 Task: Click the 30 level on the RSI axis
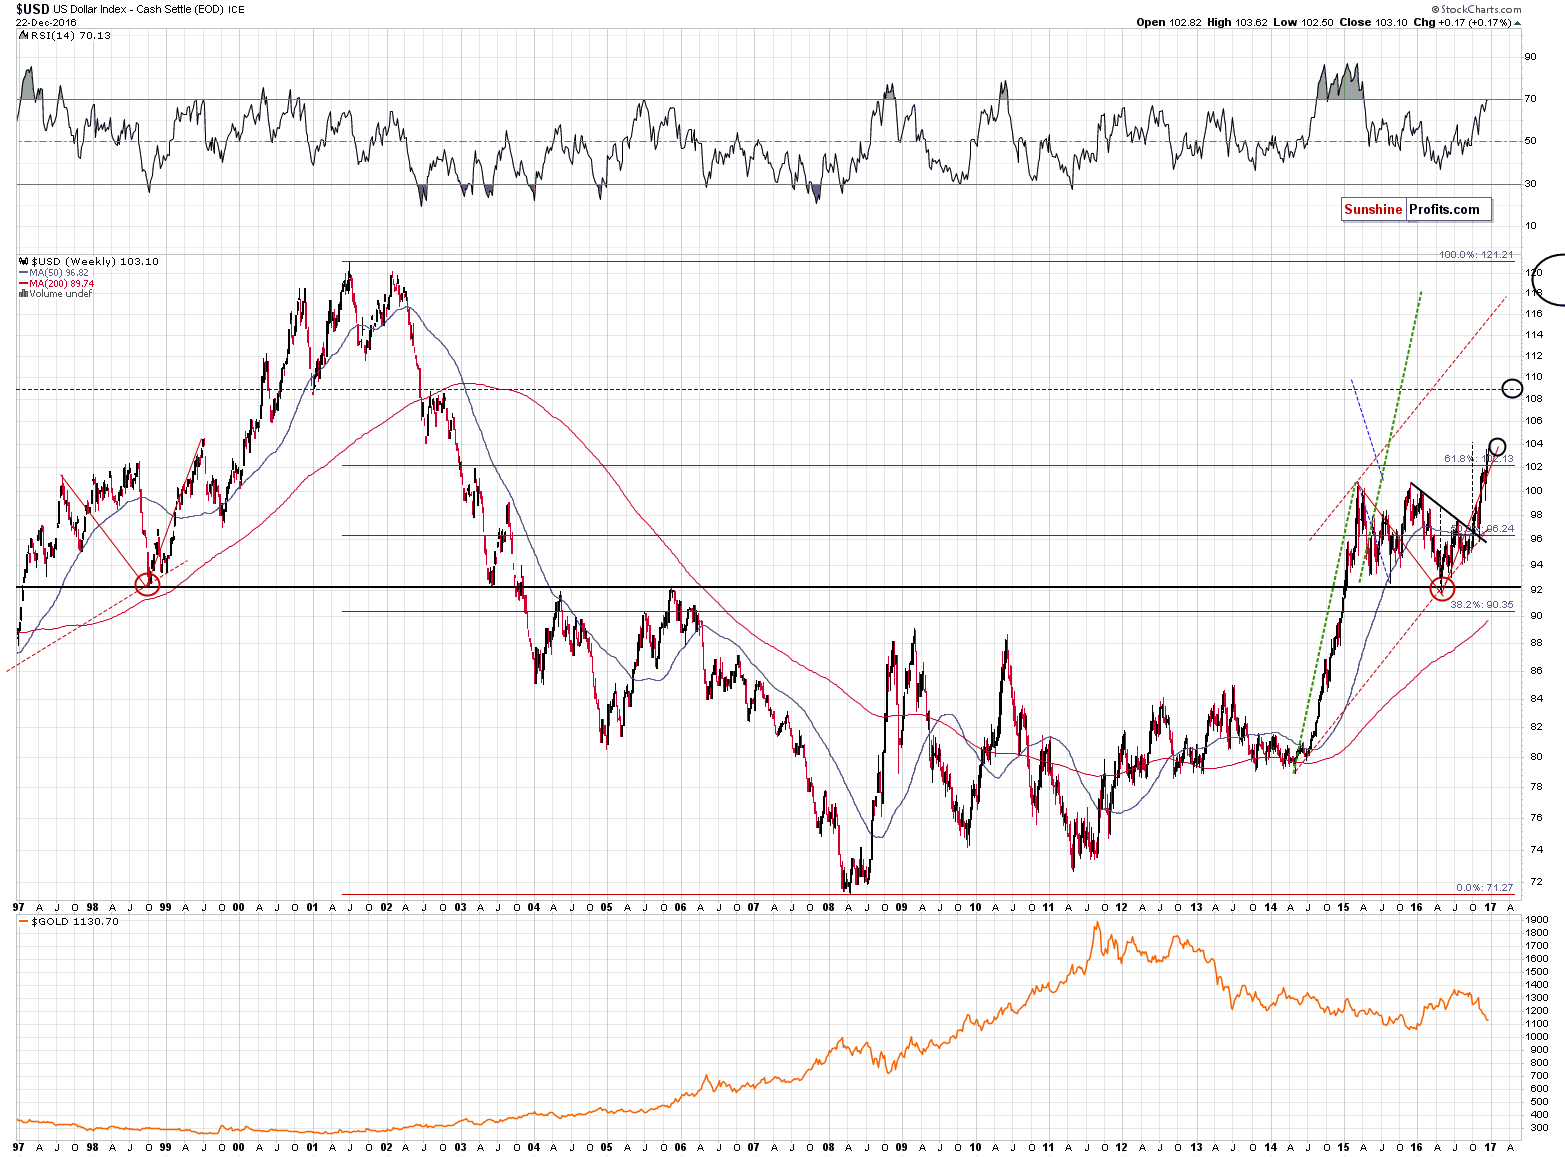[x=1530, y=184]
